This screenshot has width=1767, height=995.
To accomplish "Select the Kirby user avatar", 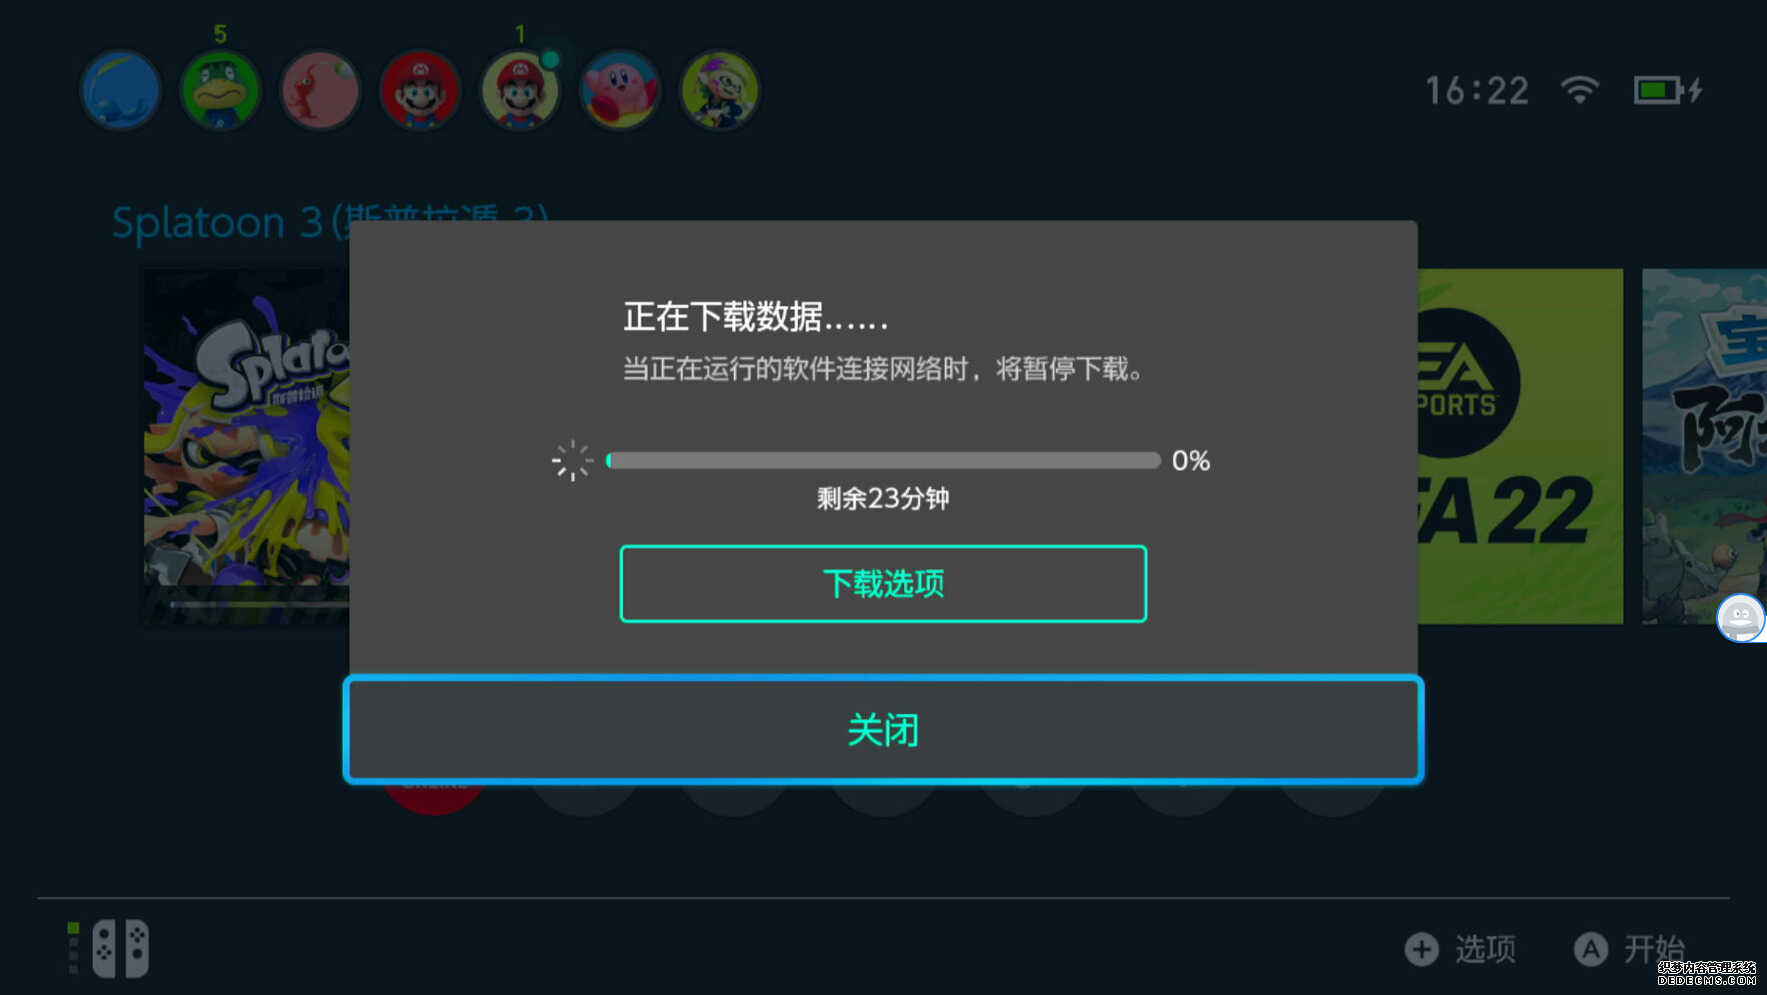I will pyautogui.click(x=620, y=91).
